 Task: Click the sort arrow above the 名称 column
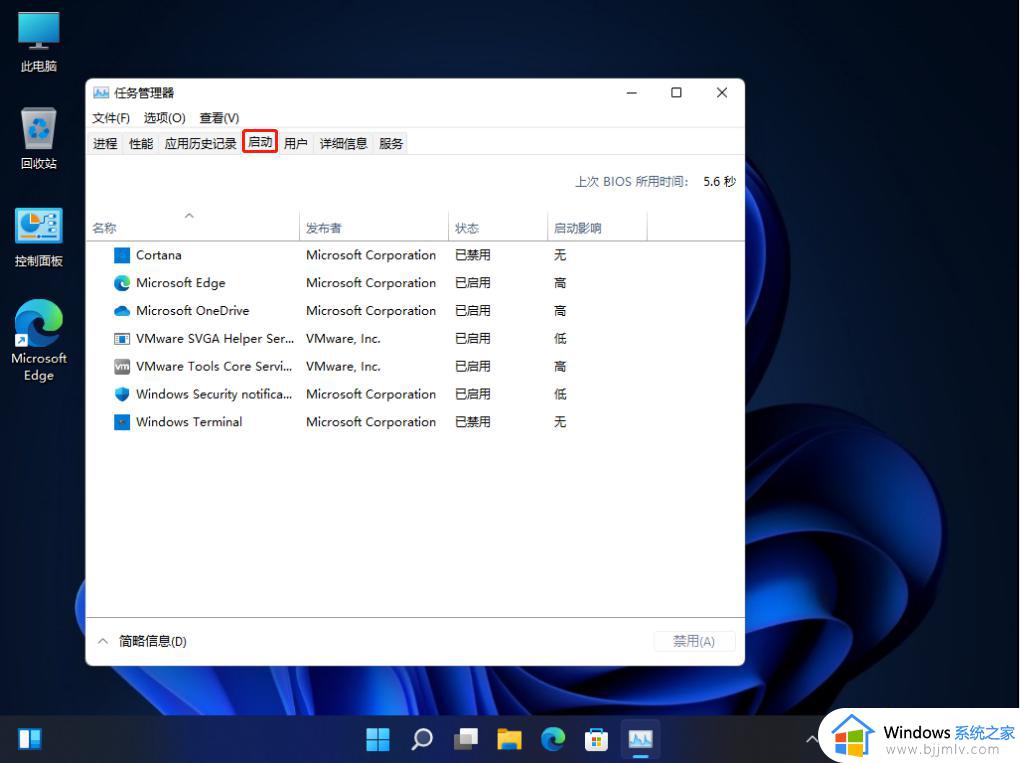189,215
